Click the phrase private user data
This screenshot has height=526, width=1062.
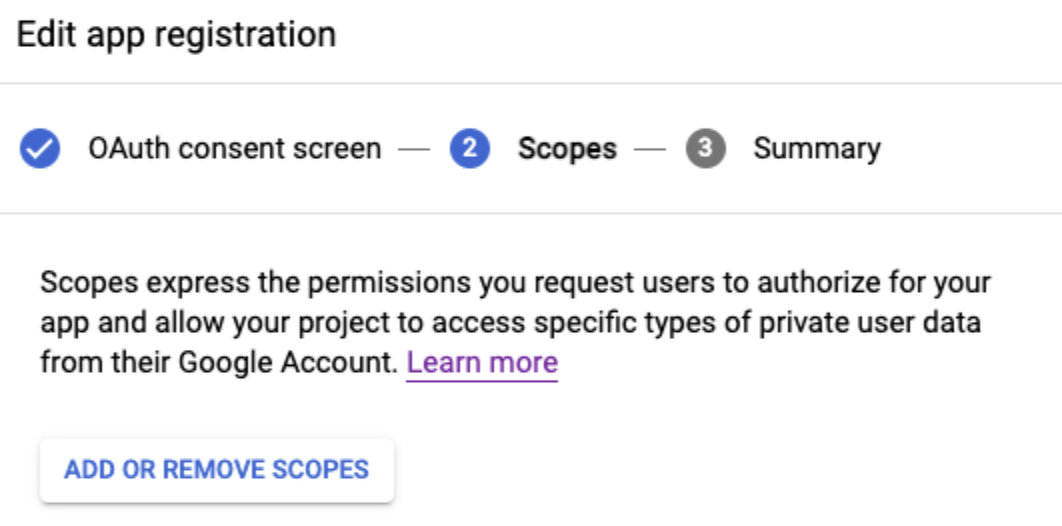coord(870,322)
